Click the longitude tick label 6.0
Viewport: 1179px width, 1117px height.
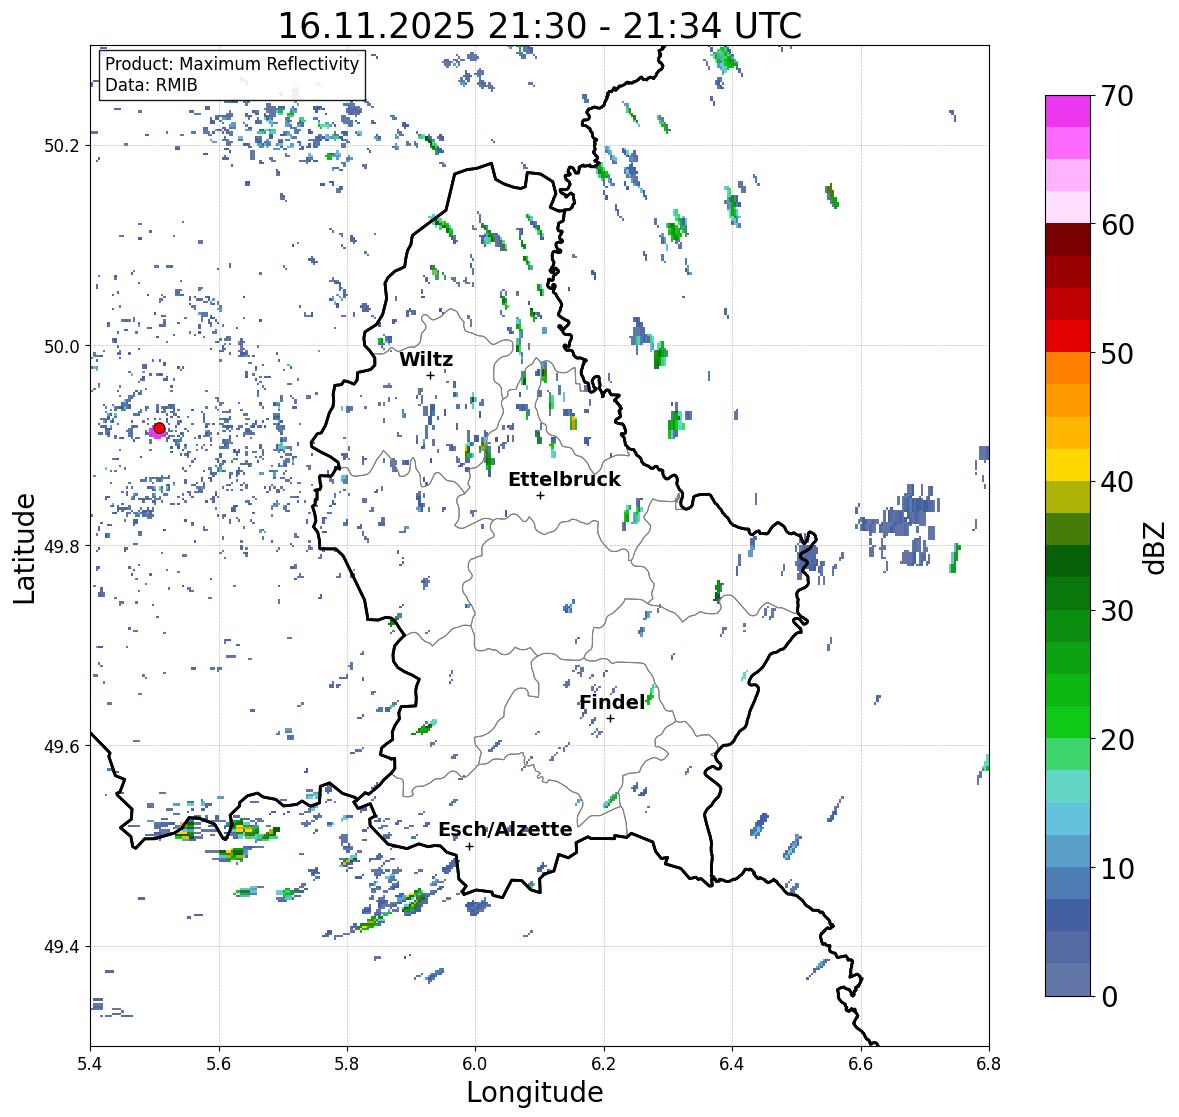coord(475,1064)
